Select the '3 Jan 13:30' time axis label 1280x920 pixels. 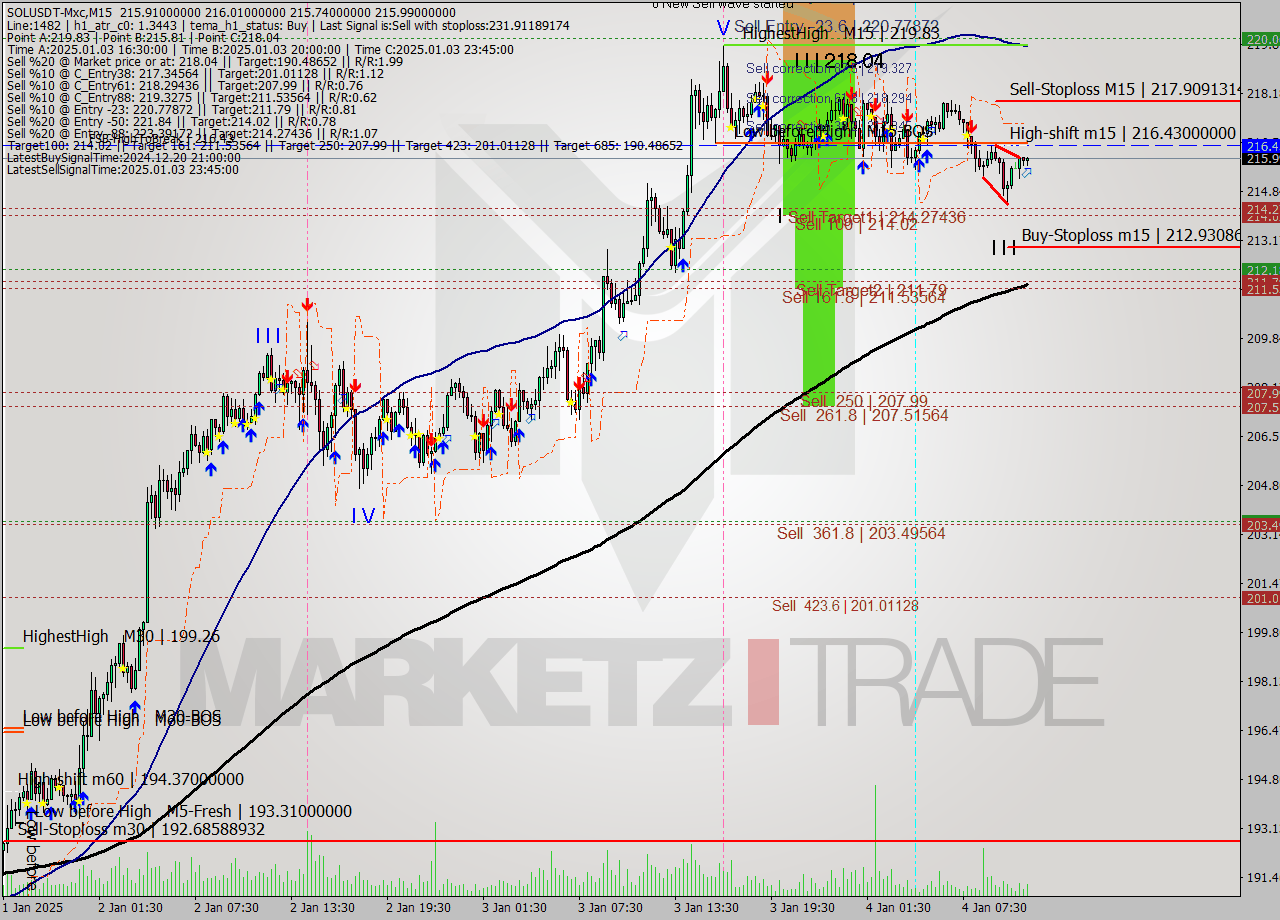[x=707, y=908]
